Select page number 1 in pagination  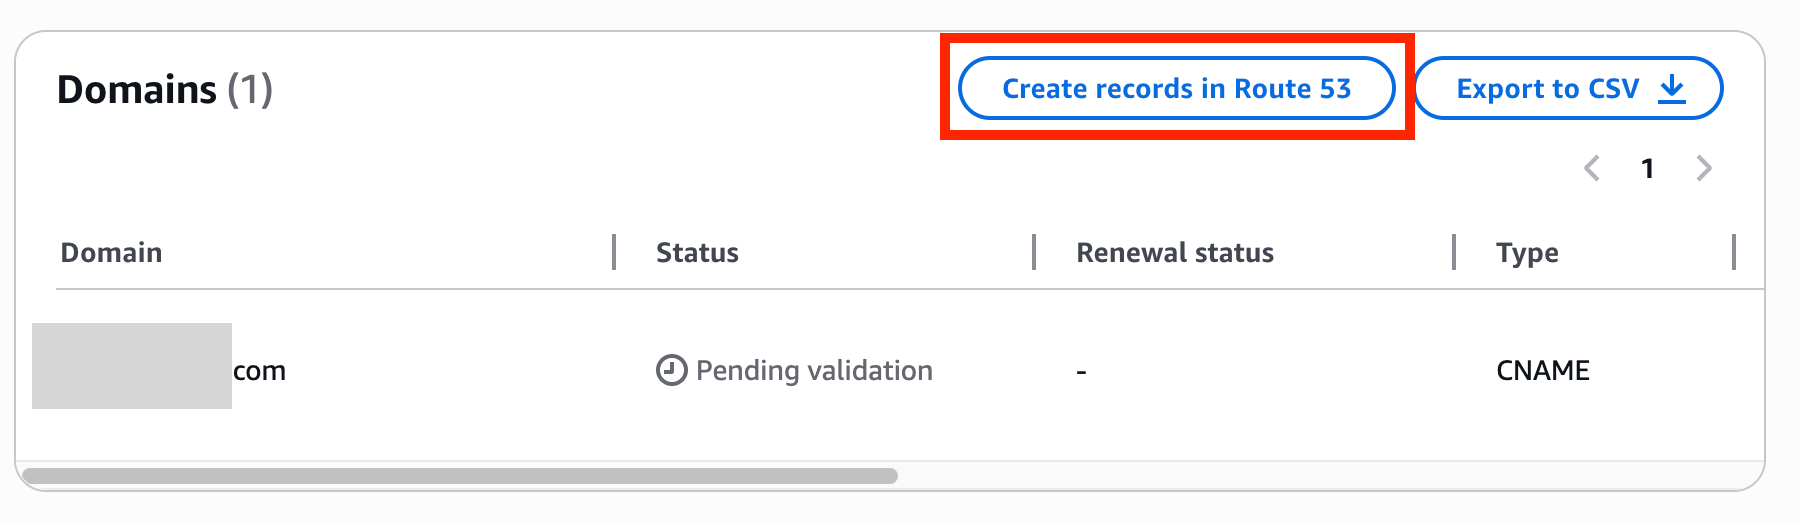tap(1647, 168)
